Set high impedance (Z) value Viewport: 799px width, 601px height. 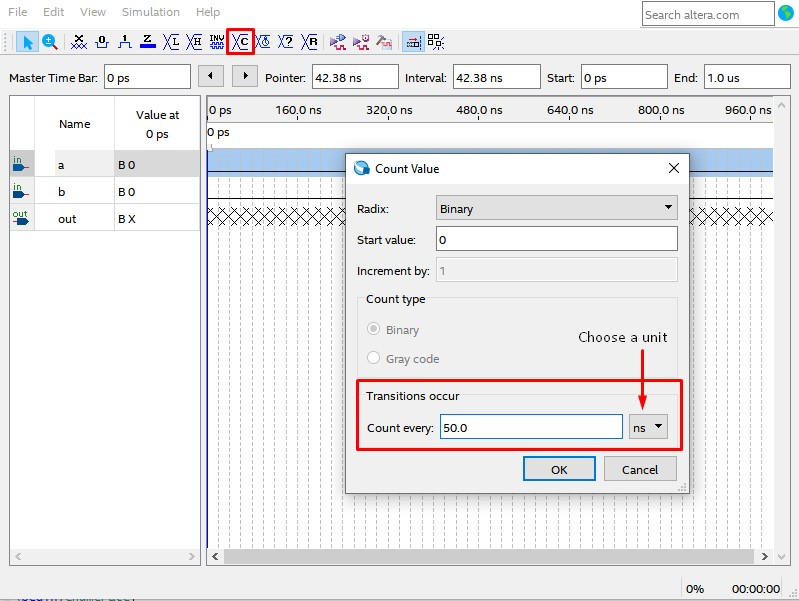pos(148,42)
